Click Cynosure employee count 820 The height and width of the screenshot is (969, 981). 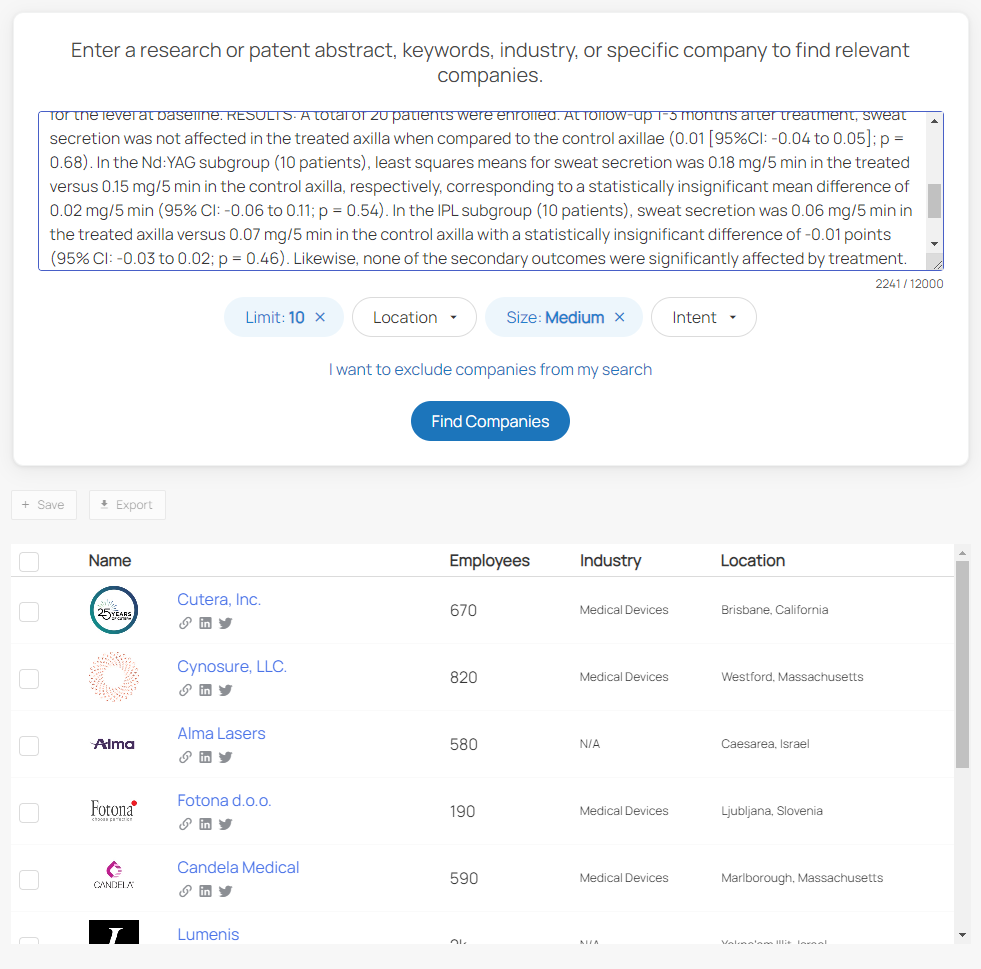click(464, 677)
